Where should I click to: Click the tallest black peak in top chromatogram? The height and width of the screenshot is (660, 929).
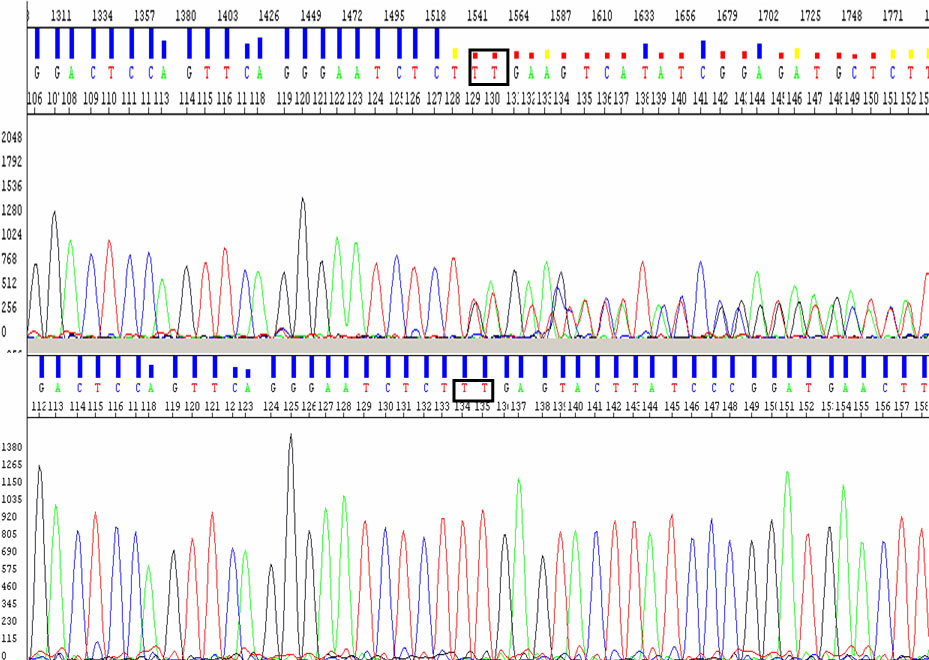(302, 200)
